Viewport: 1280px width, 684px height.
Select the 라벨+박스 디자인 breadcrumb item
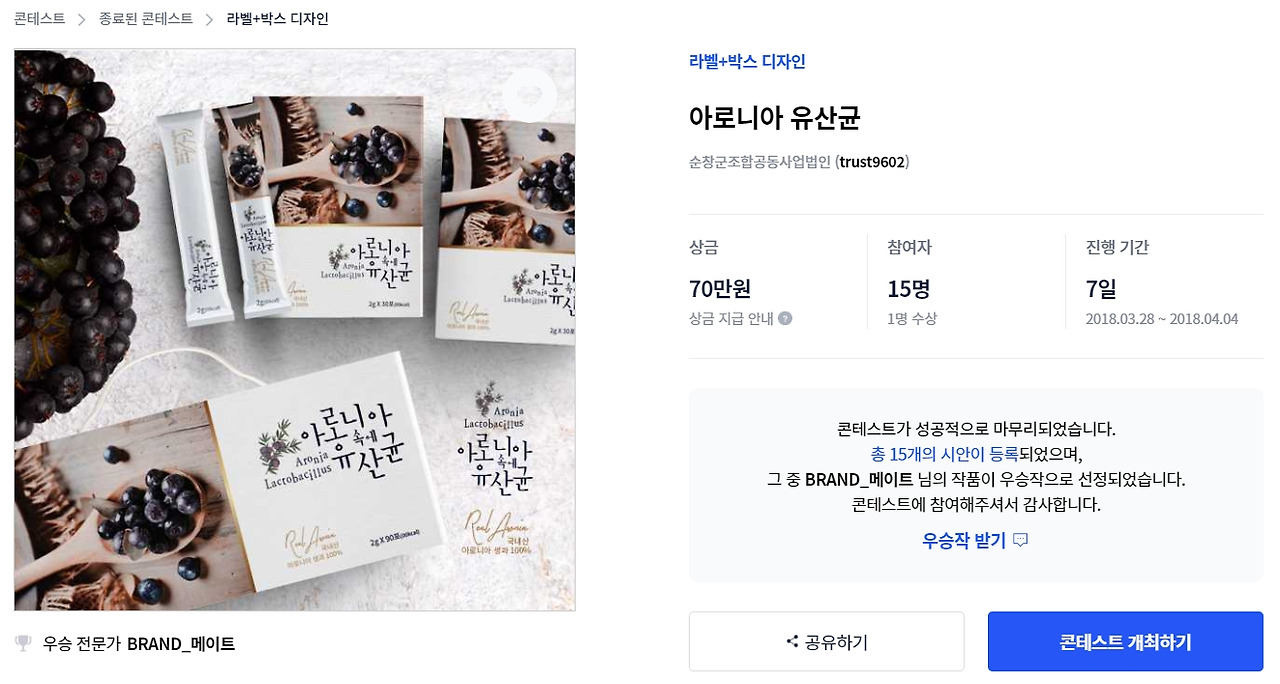[277, 19]
